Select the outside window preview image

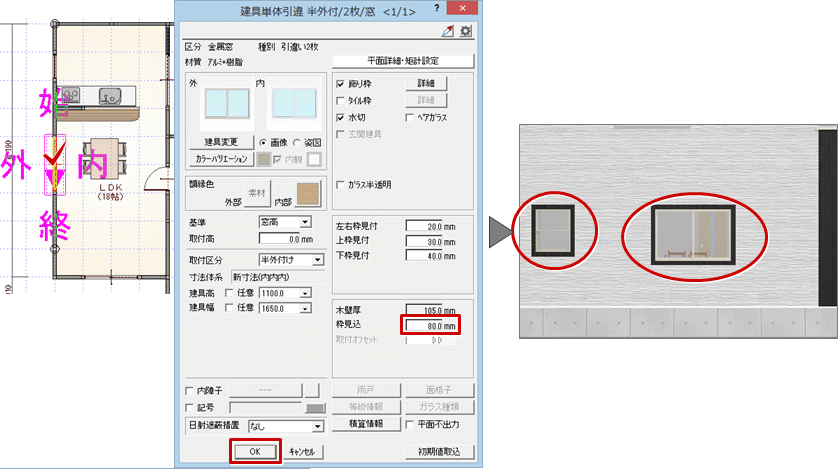[x=227, y=104]
